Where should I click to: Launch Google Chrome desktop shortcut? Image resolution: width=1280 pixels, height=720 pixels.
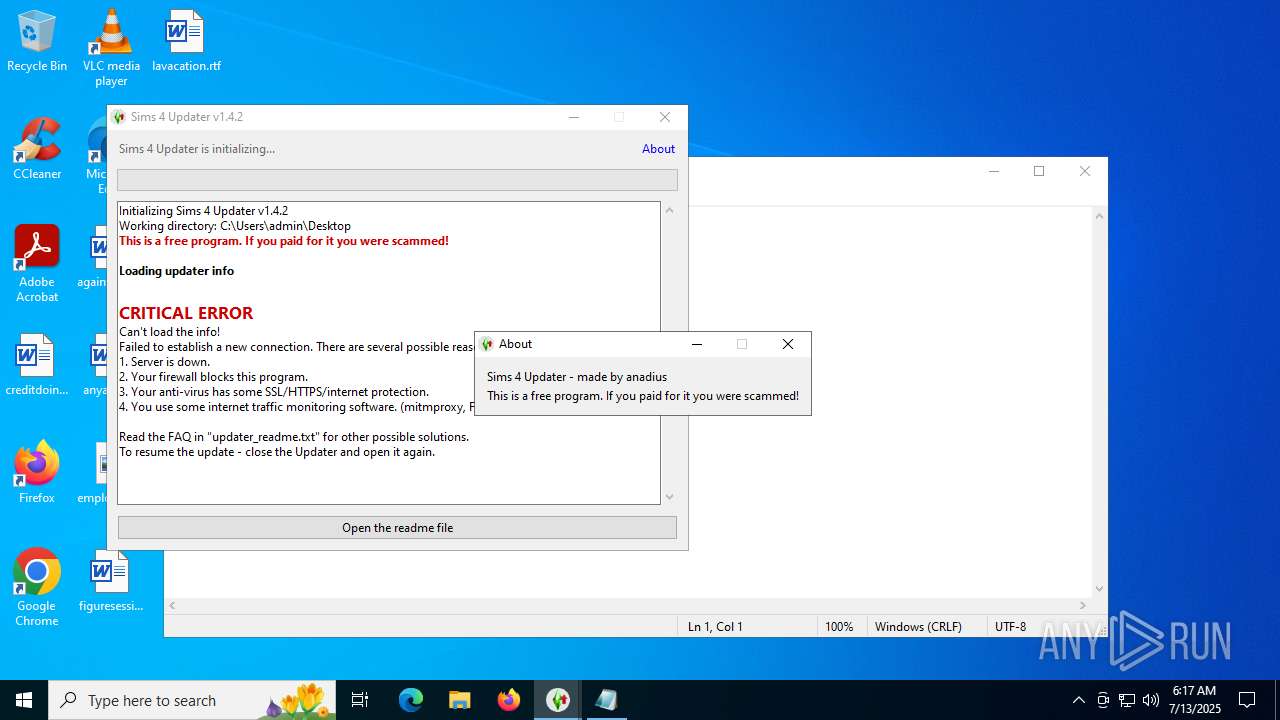click(37, 588)
